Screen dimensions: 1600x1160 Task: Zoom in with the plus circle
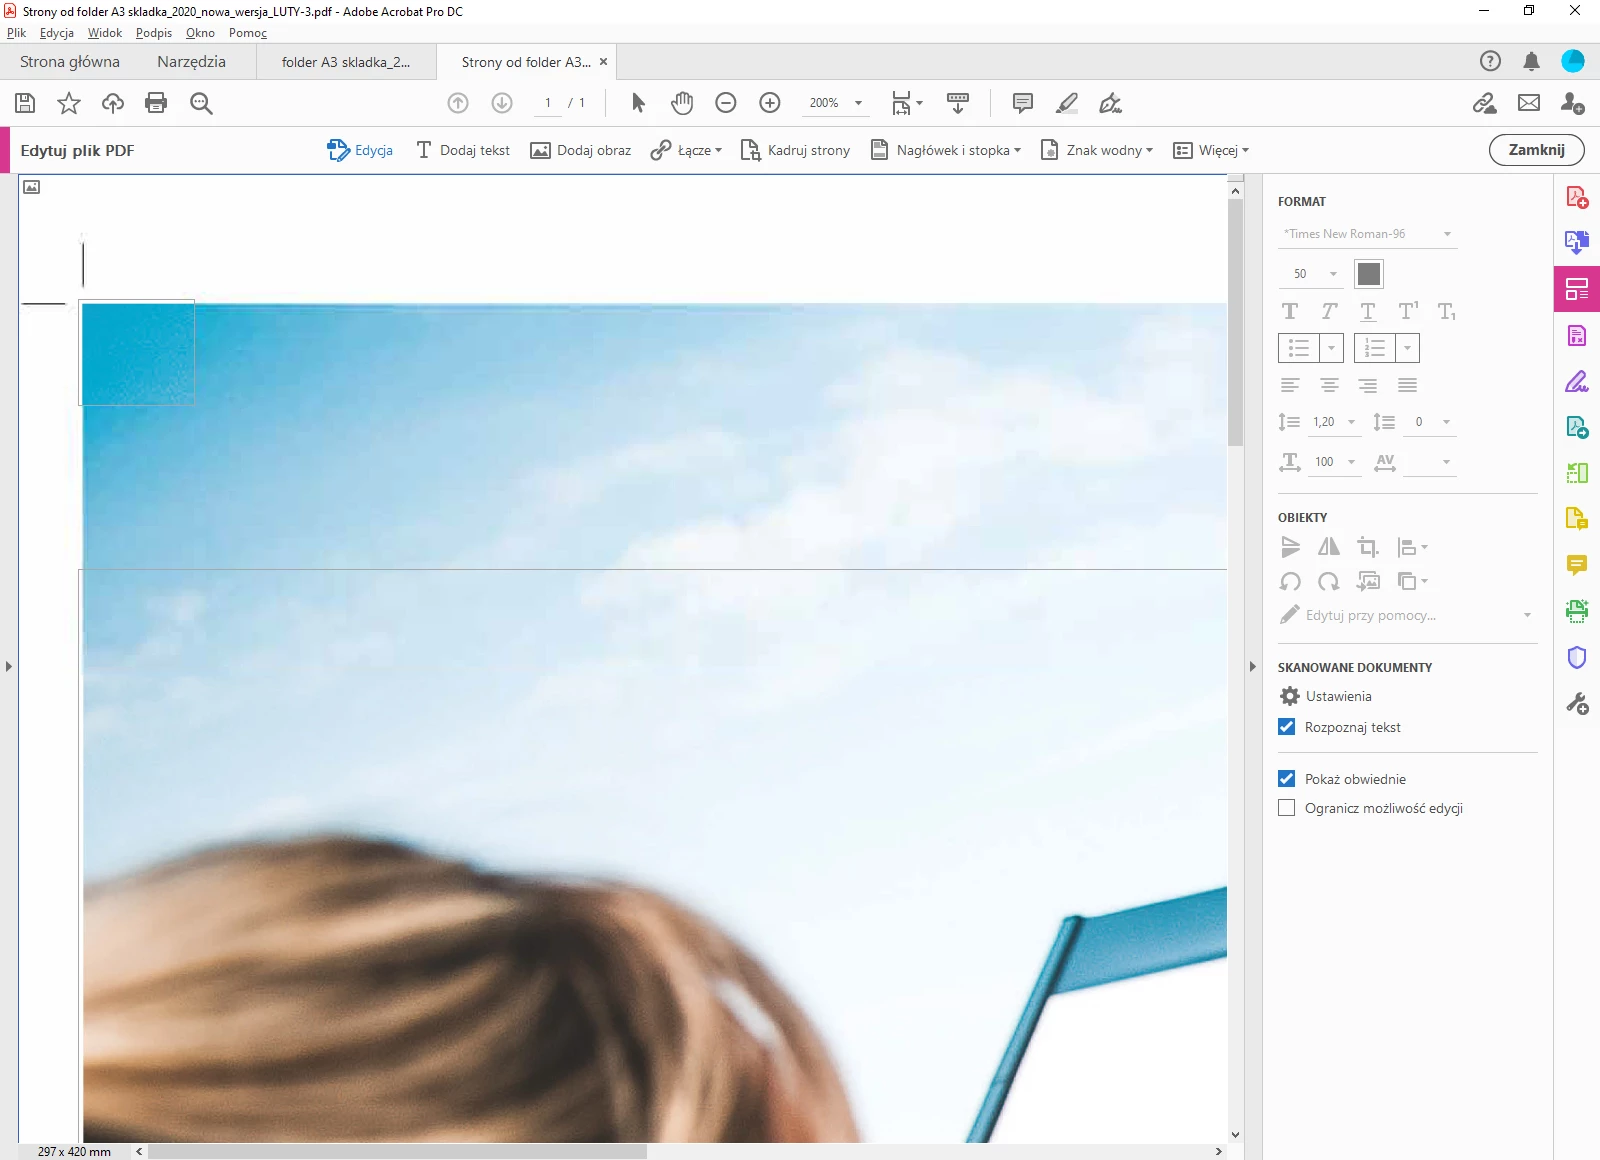tap(770, 103)
